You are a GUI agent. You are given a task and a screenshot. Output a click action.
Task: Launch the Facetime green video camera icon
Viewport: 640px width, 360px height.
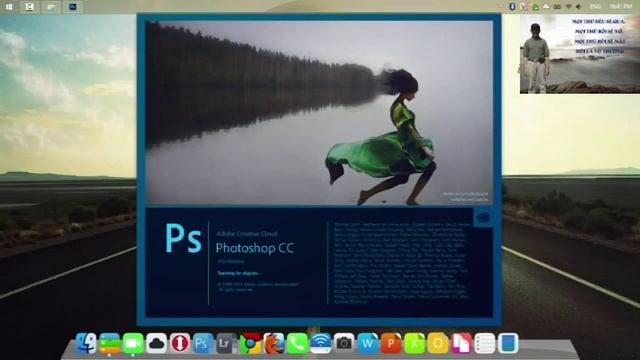[x=133, y=343]
